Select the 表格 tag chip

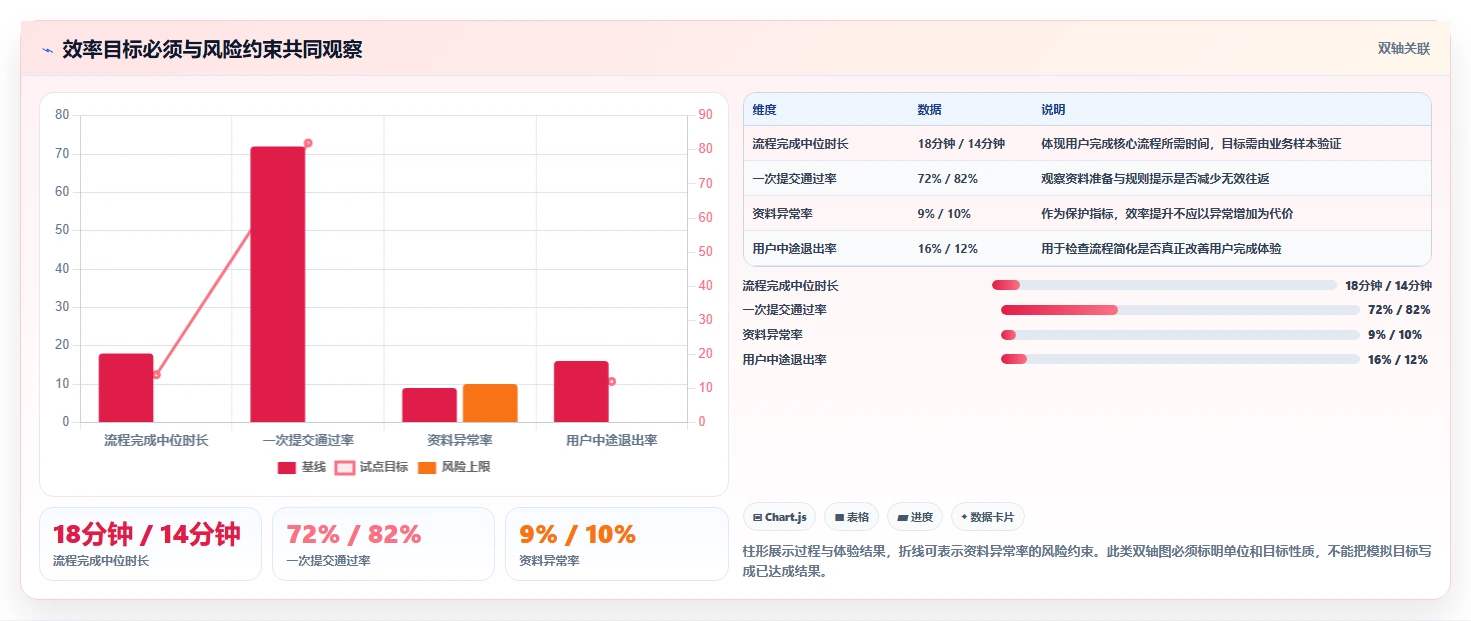[x=852, y=517]
